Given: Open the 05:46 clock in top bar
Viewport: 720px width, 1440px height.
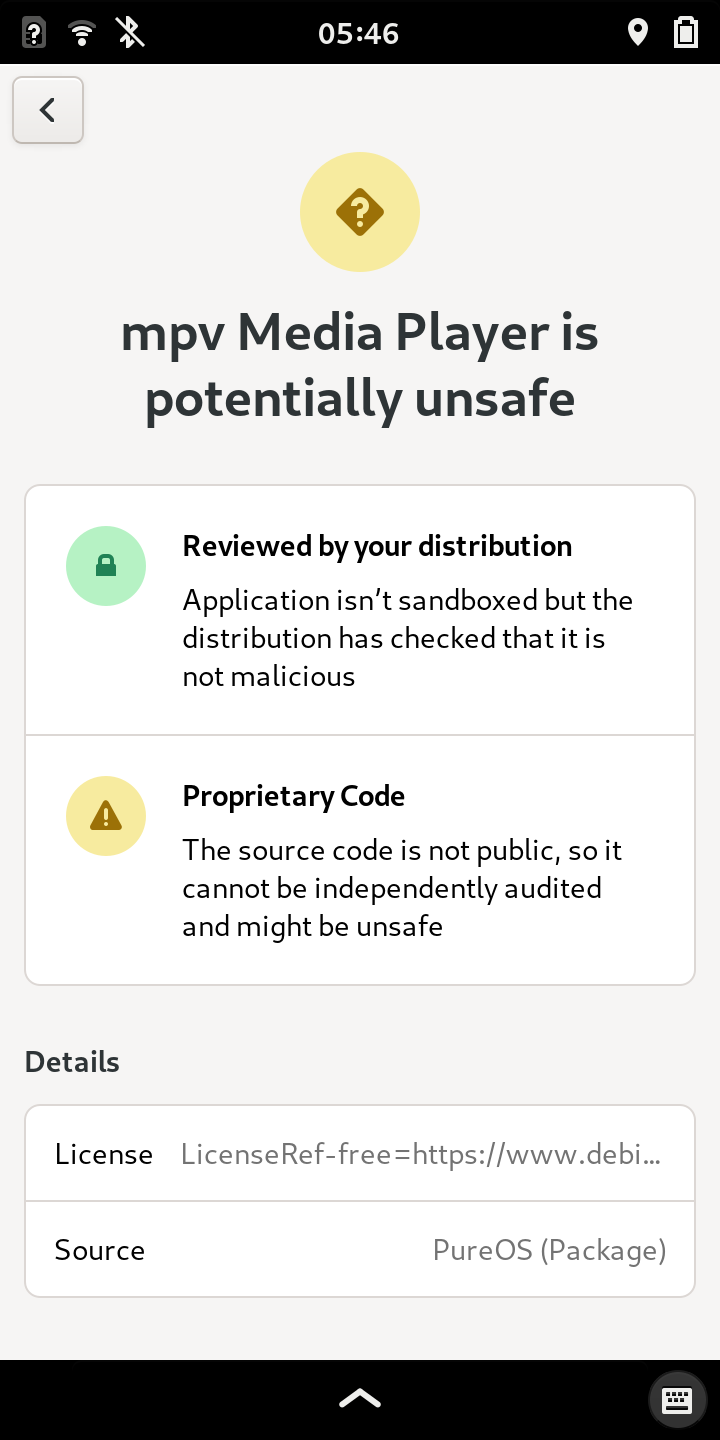Looking at the screenshot, I should pos(359,33).
